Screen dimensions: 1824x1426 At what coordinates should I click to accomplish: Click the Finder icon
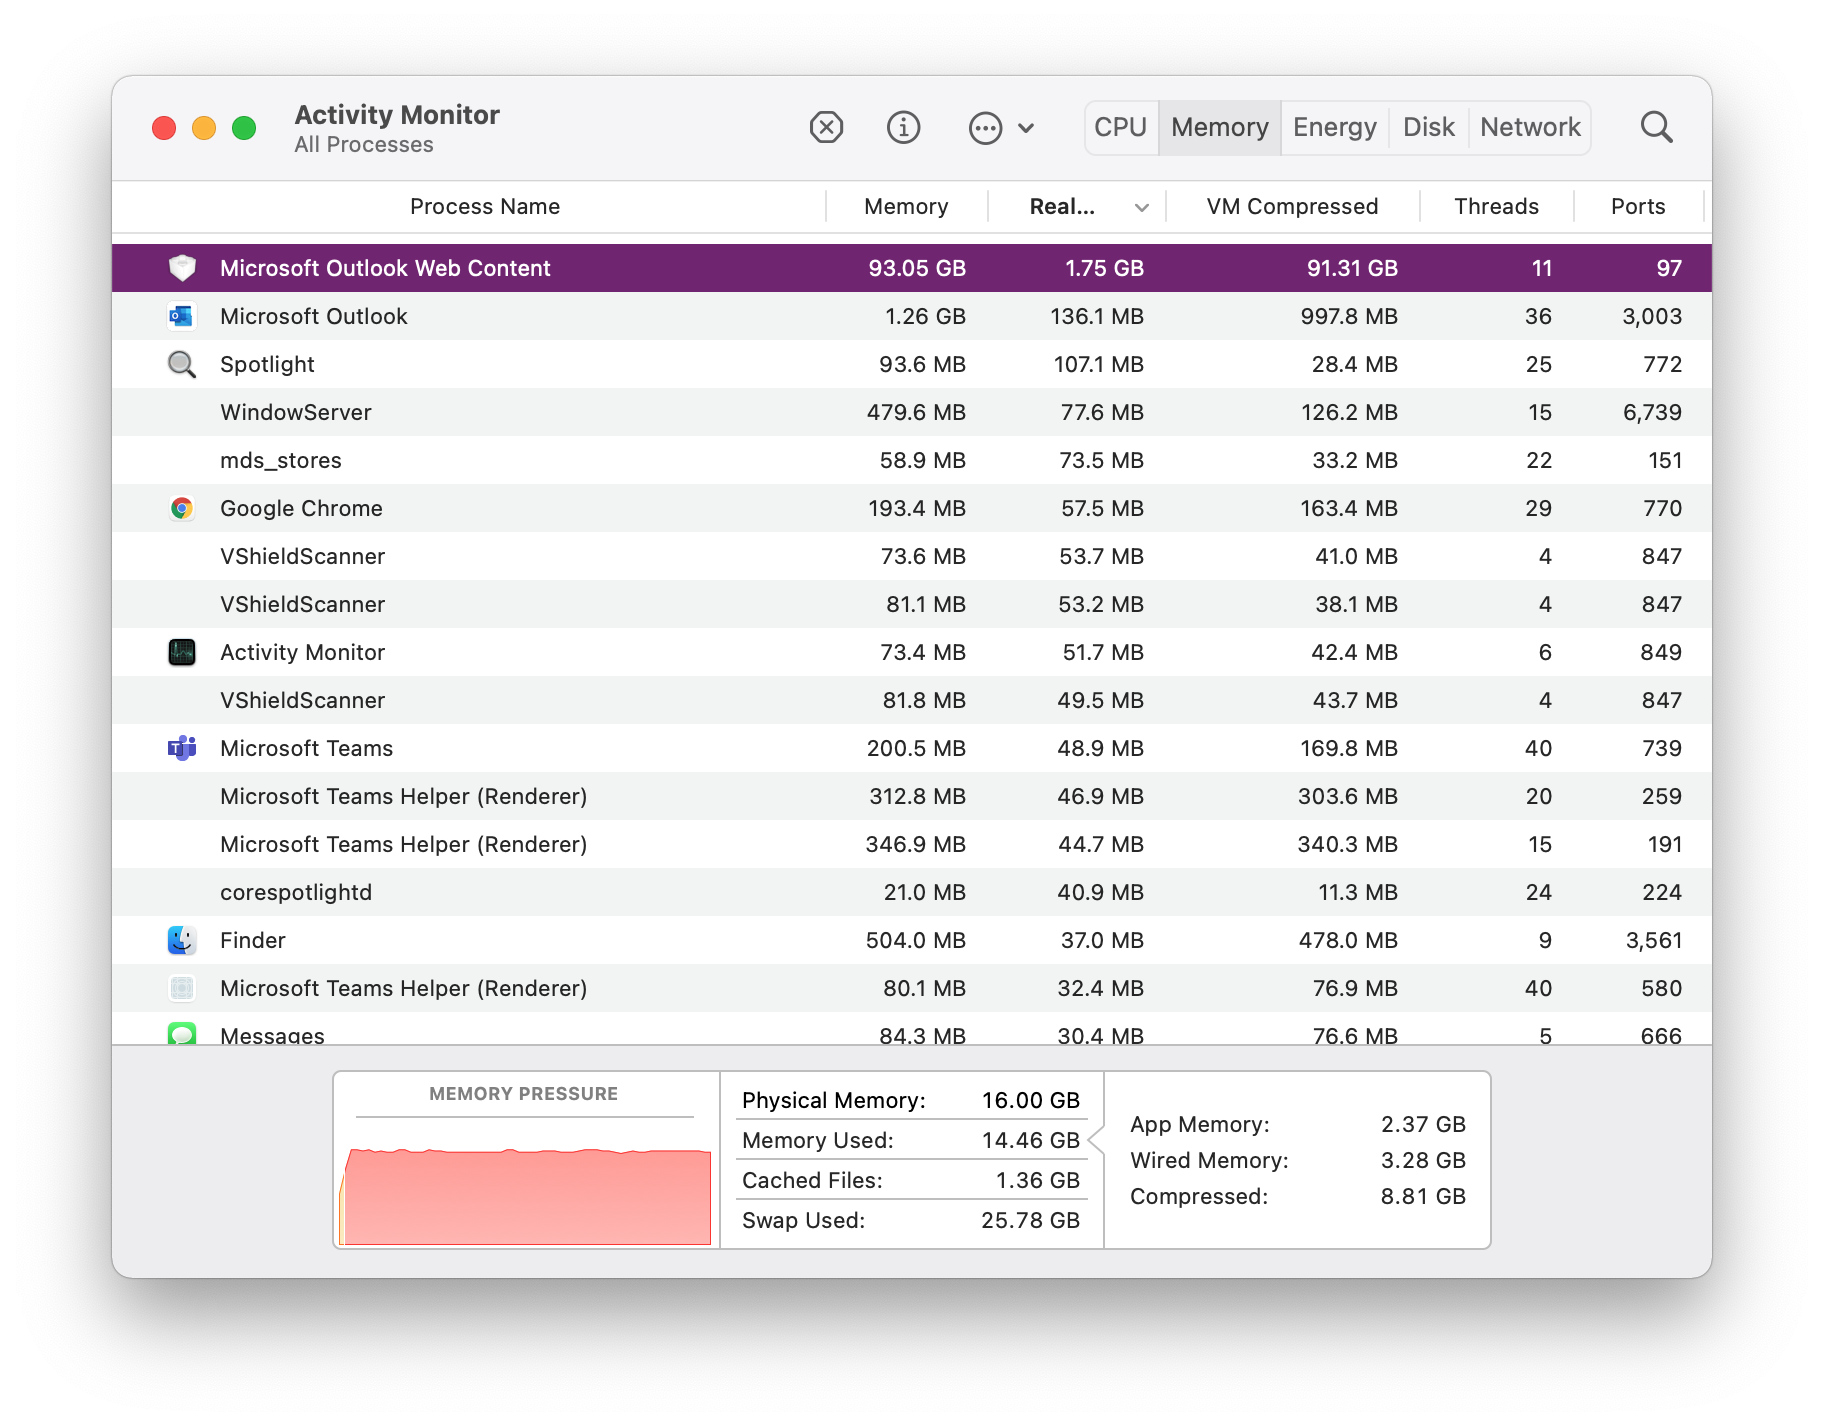(182, 940)
